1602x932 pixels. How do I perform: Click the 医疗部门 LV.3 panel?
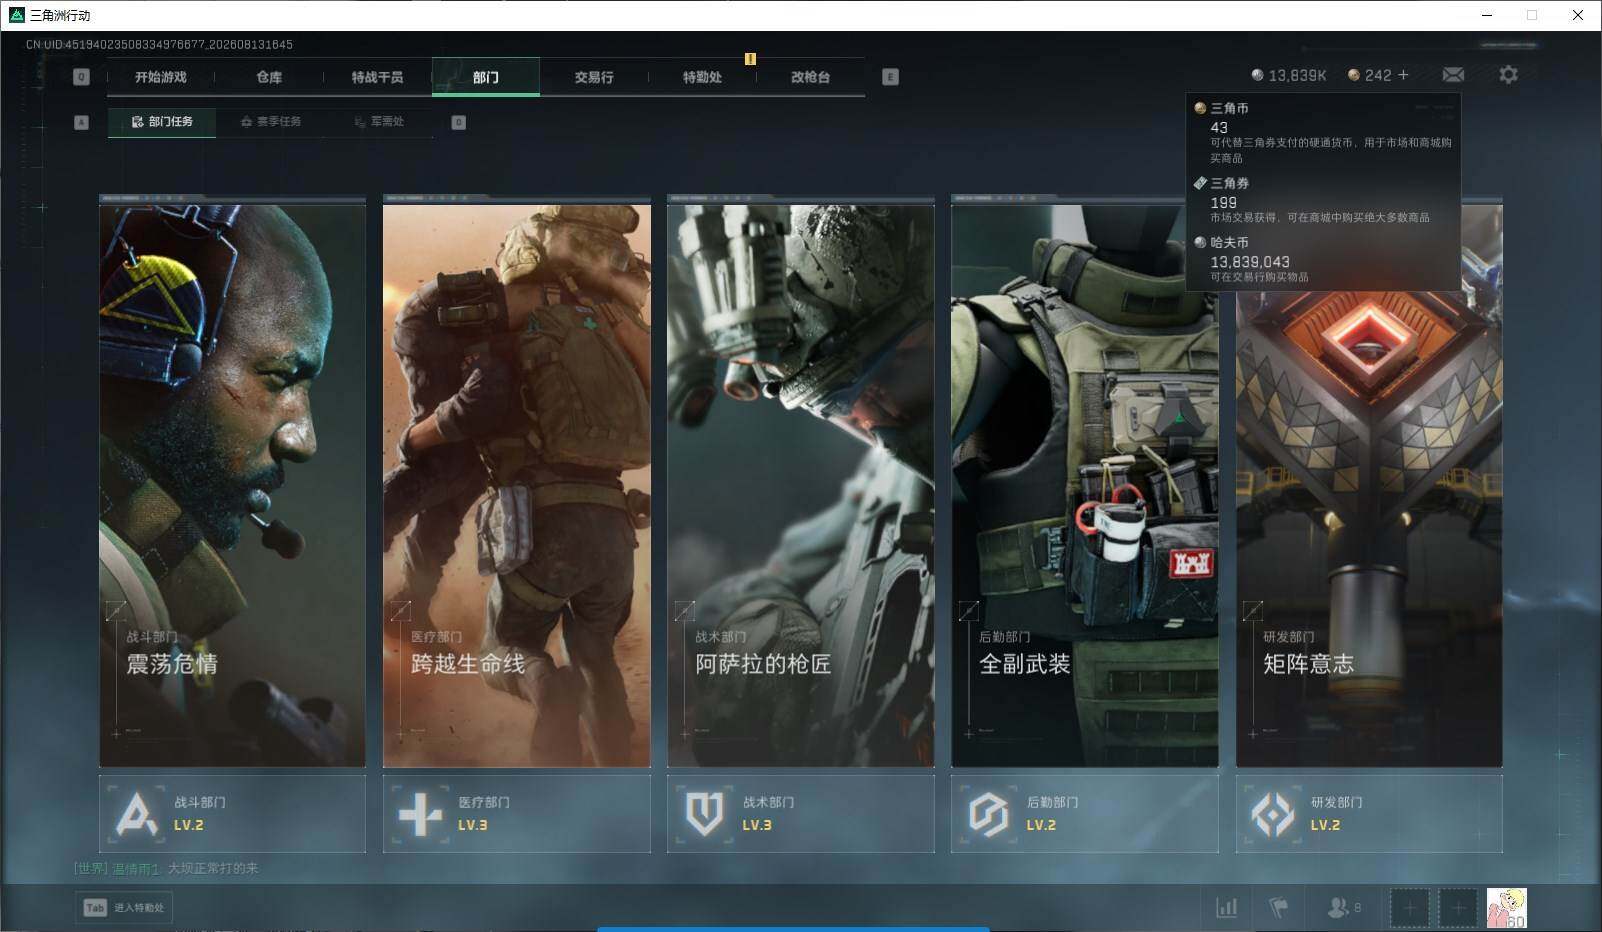(x=517, y=814)
